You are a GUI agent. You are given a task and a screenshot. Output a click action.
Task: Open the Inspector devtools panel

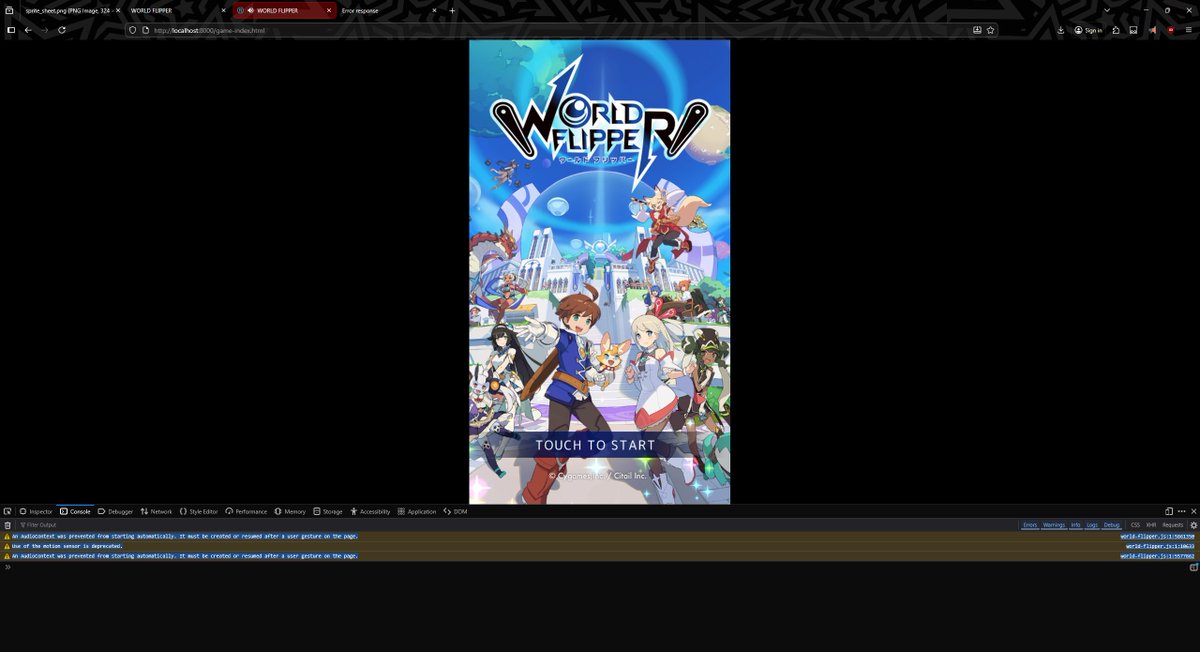pos(36,511)
